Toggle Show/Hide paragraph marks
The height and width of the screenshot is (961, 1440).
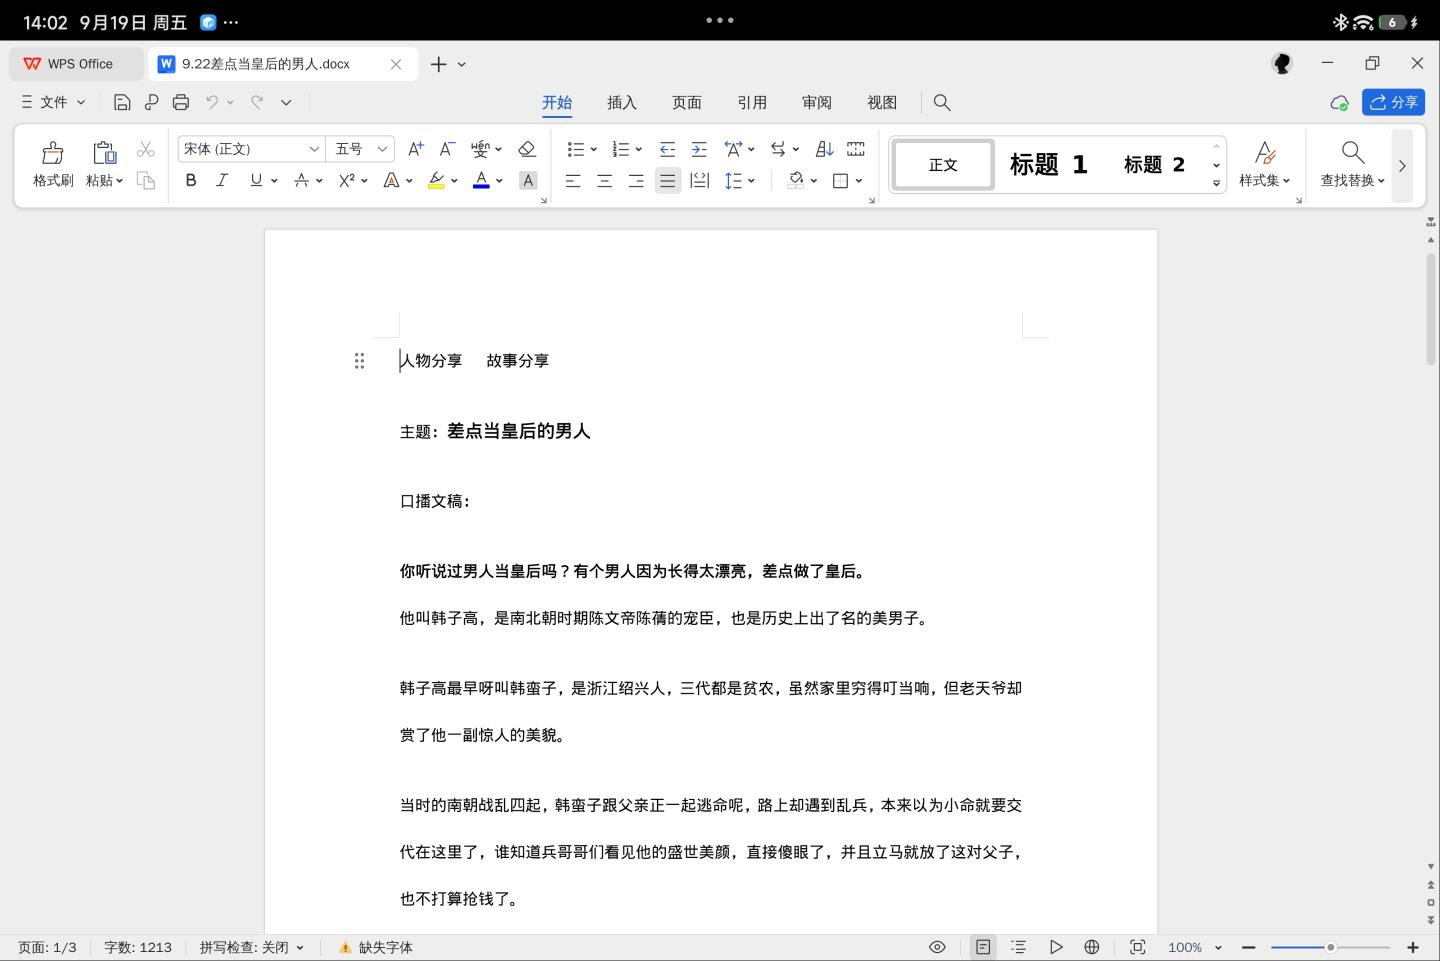pos(856,148)
